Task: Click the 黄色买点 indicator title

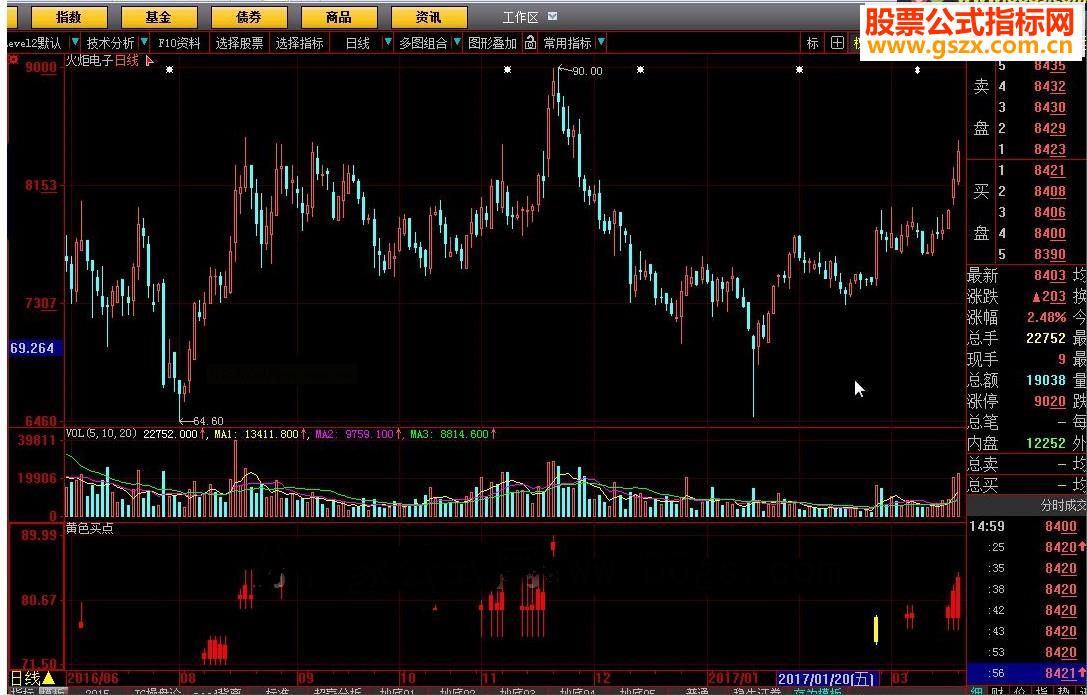Action: [90, 529]
